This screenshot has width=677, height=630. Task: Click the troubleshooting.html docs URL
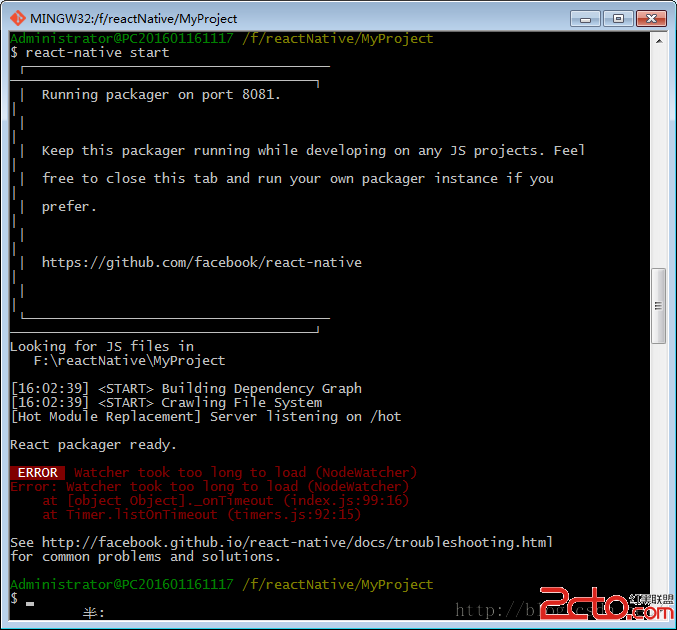tap(297, 542)
